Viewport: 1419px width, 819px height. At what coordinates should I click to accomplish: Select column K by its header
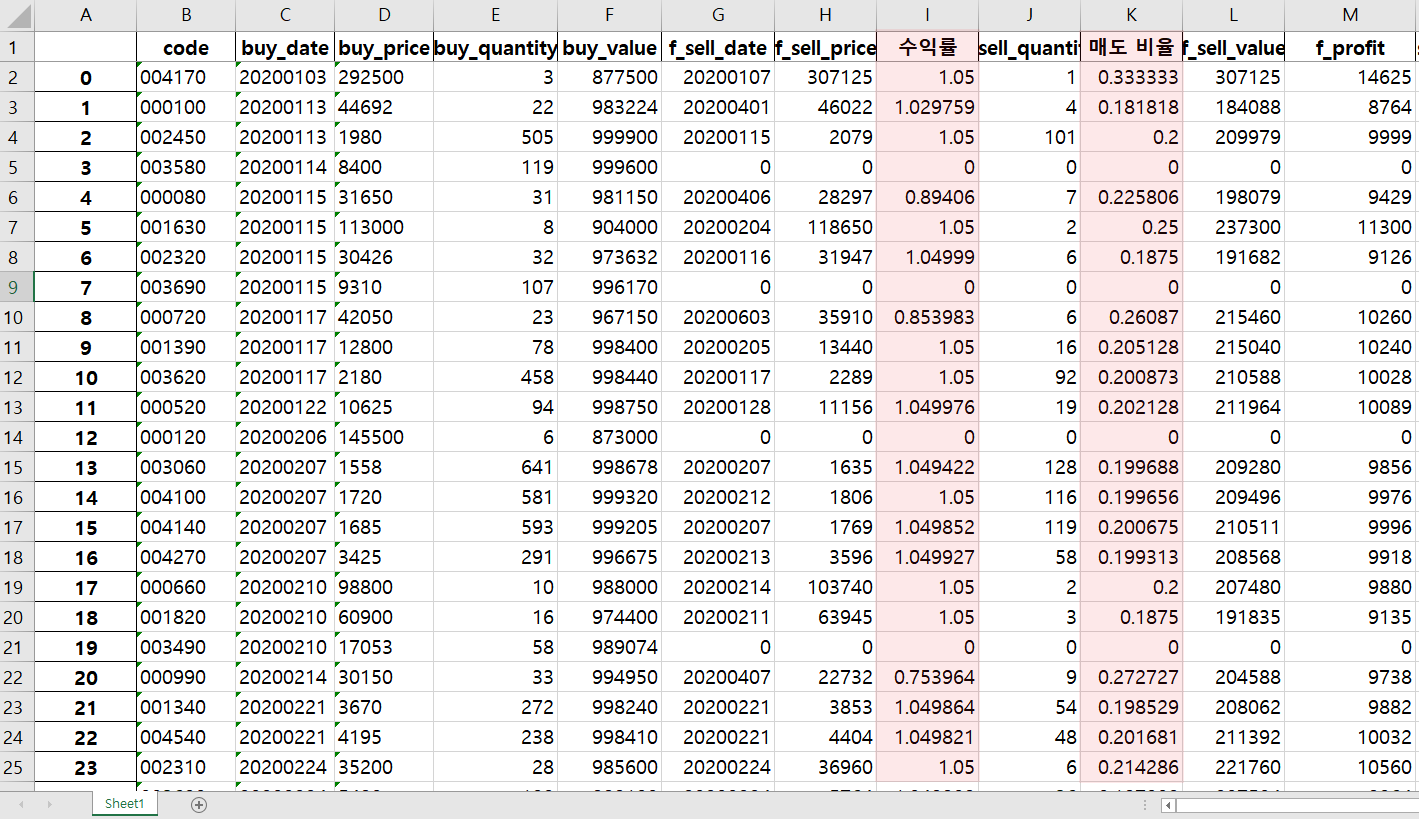point(1131,16)
